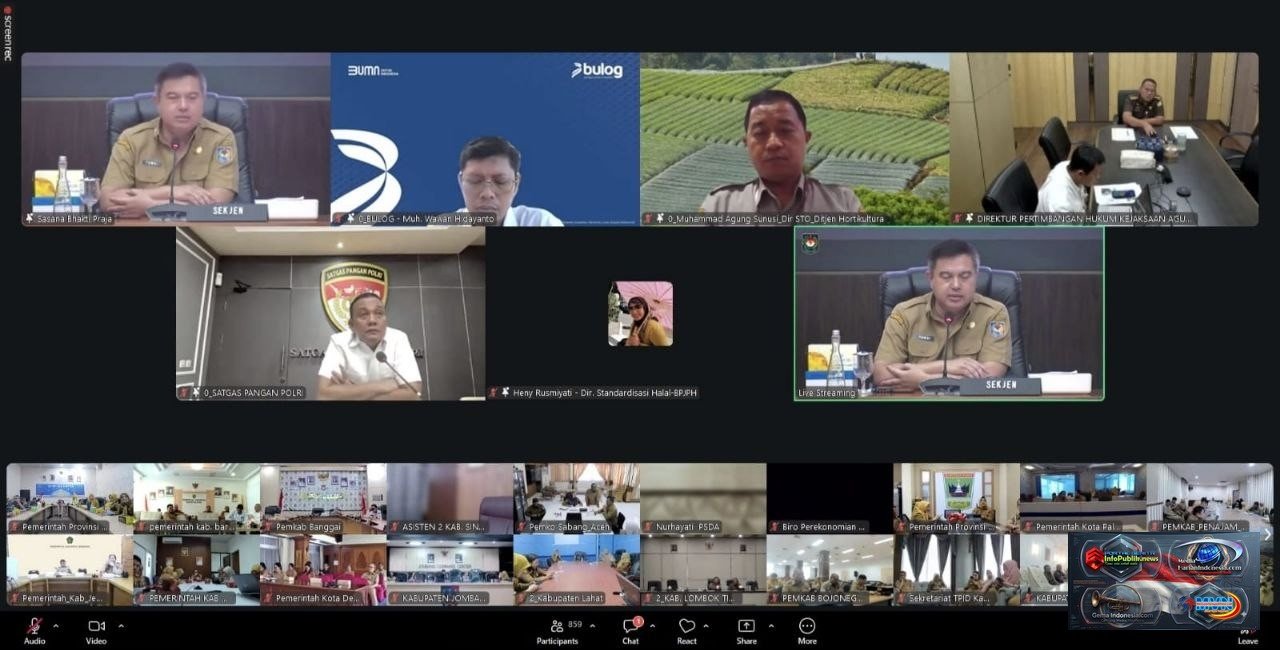Click the red notification badge on Chat

coord(638,621)
